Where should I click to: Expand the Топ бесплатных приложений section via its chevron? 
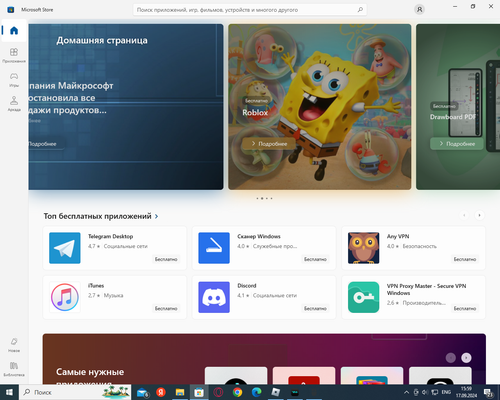156,216
